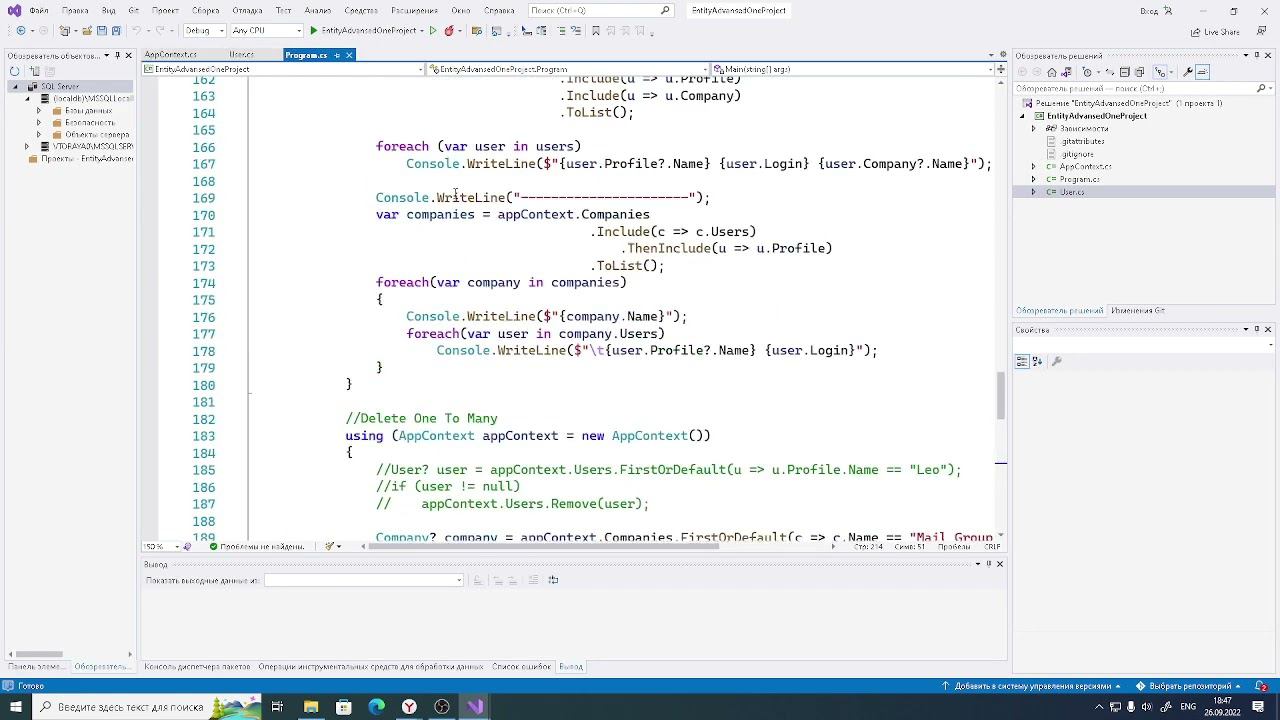Expand the AppContext.cs node in Solution Explorer
Screen dimensions: 1280x720
[x=1034, y=167]
